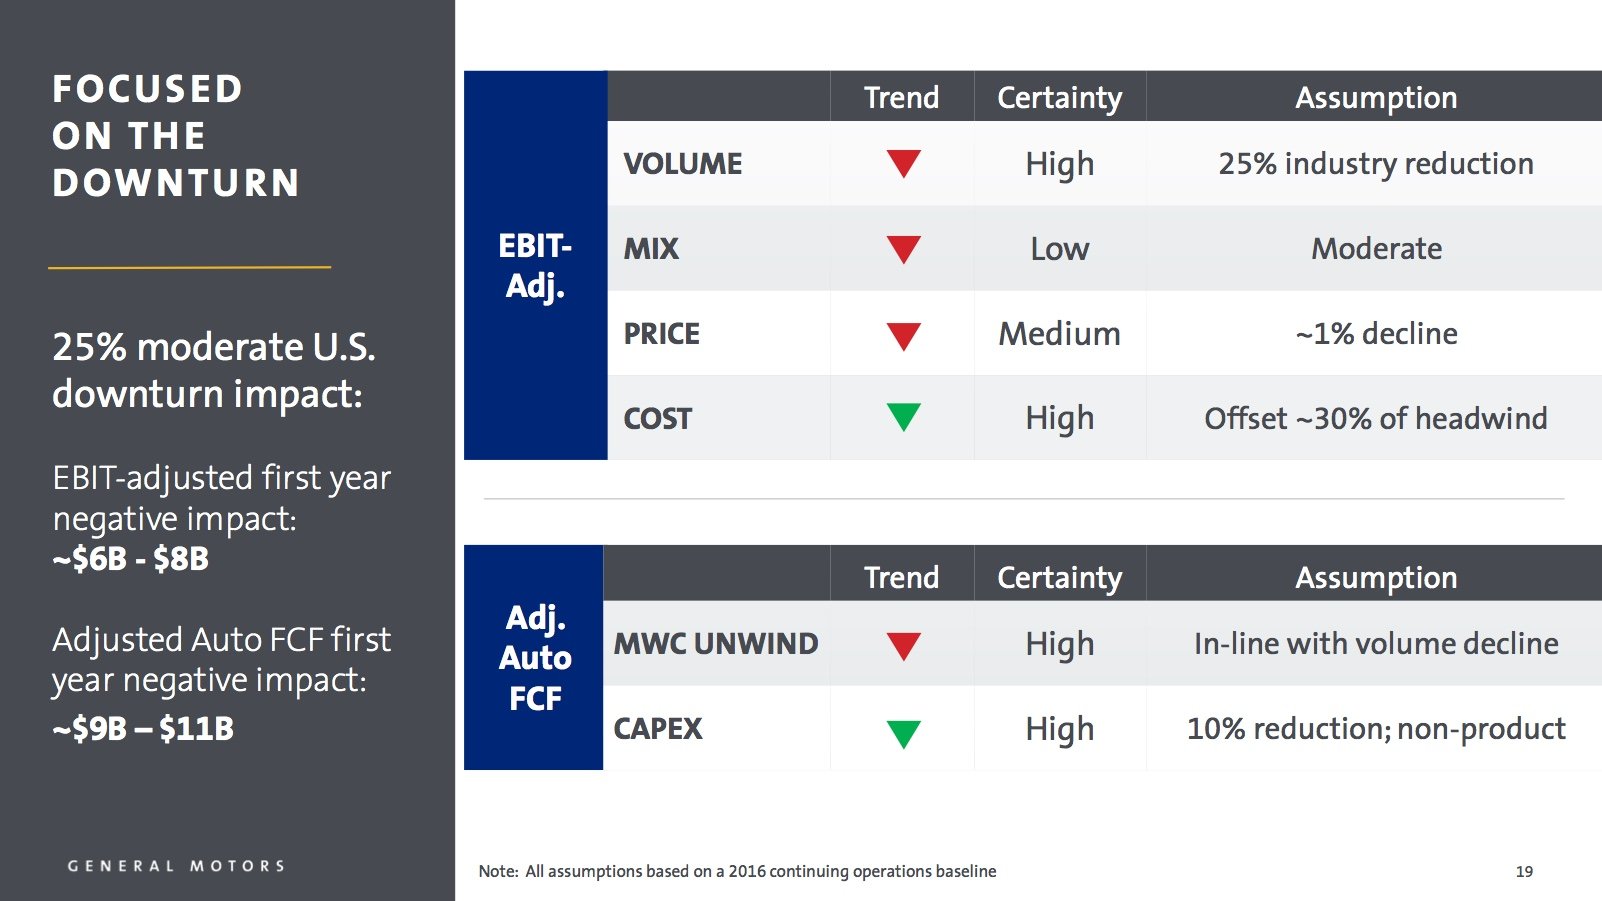Select the red triangle in PRICE row
1602x901 pixels.
(903, 335)
